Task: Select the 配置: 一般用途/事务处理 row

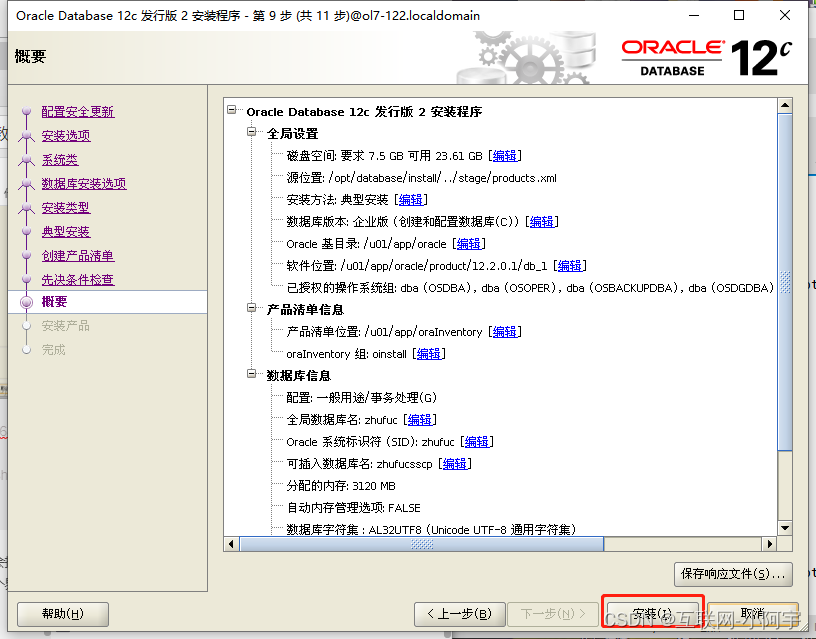Action: [362, 398]
